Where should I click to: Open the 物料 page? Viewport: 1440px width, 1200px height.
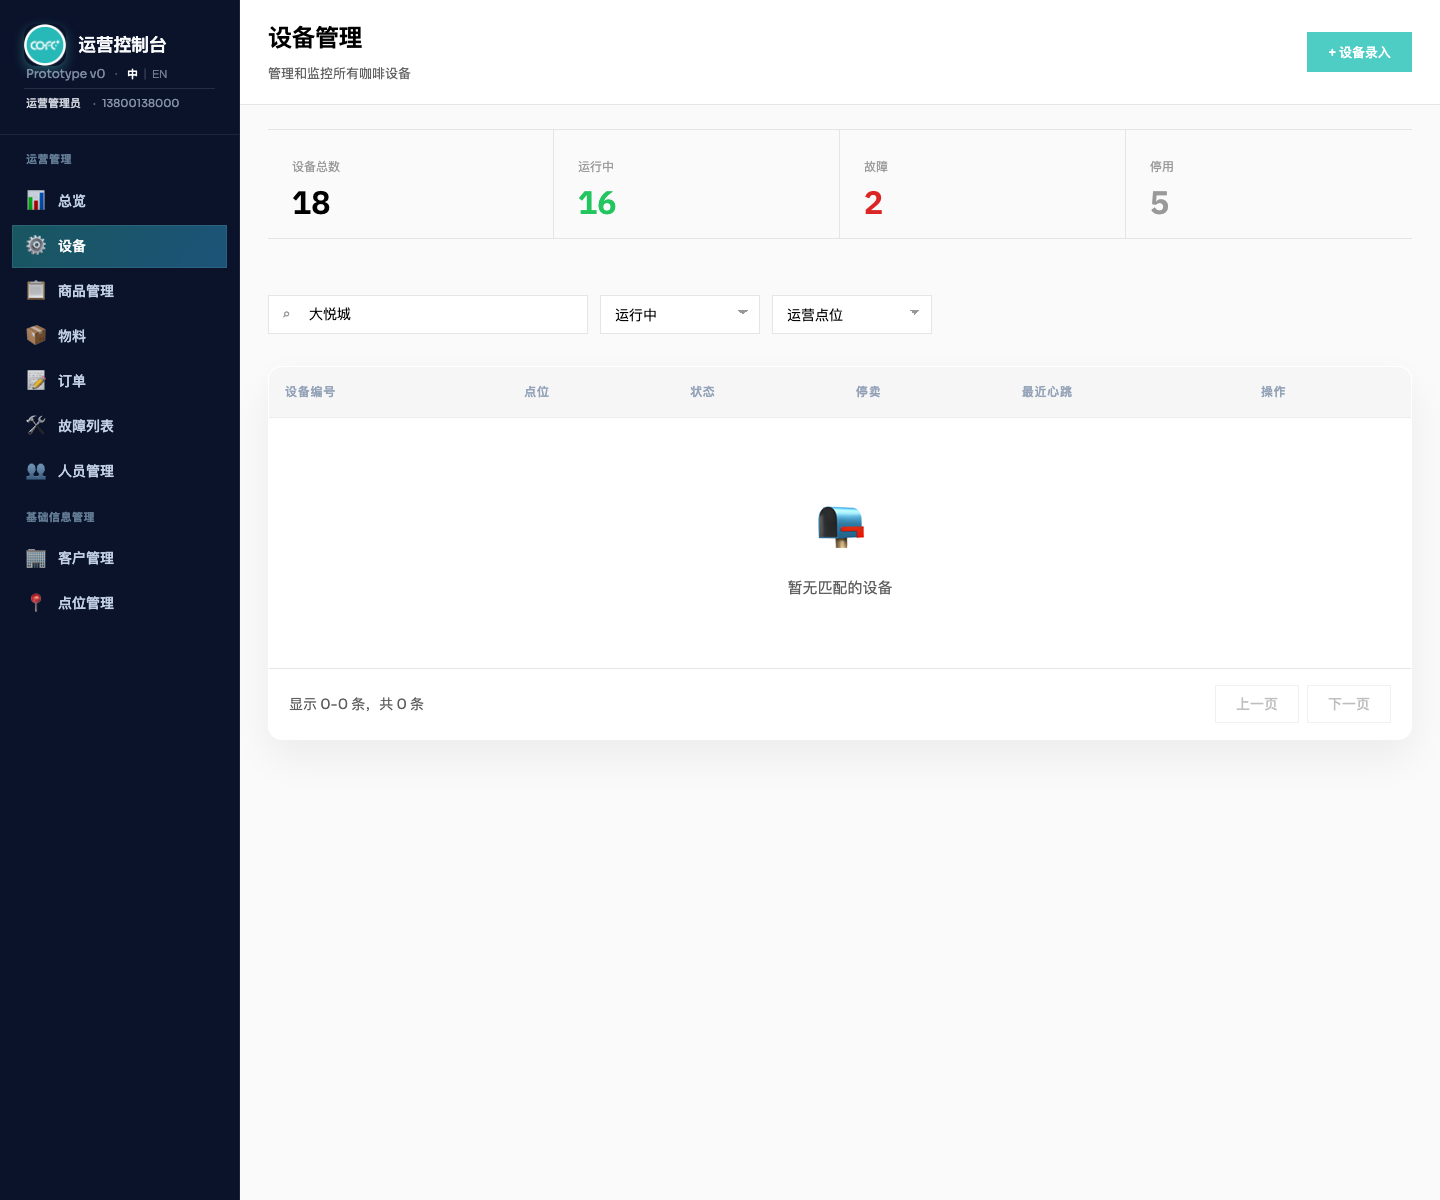click(x=119, y=336)
